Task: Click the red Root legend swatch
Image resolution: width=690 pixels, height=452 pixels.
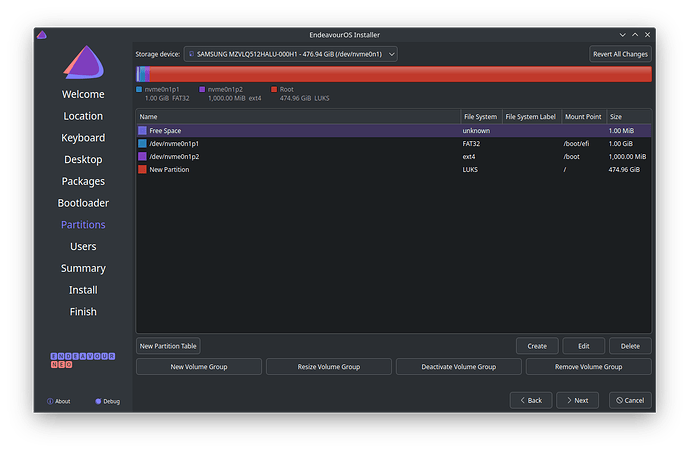Action: [x=274, y=89]
